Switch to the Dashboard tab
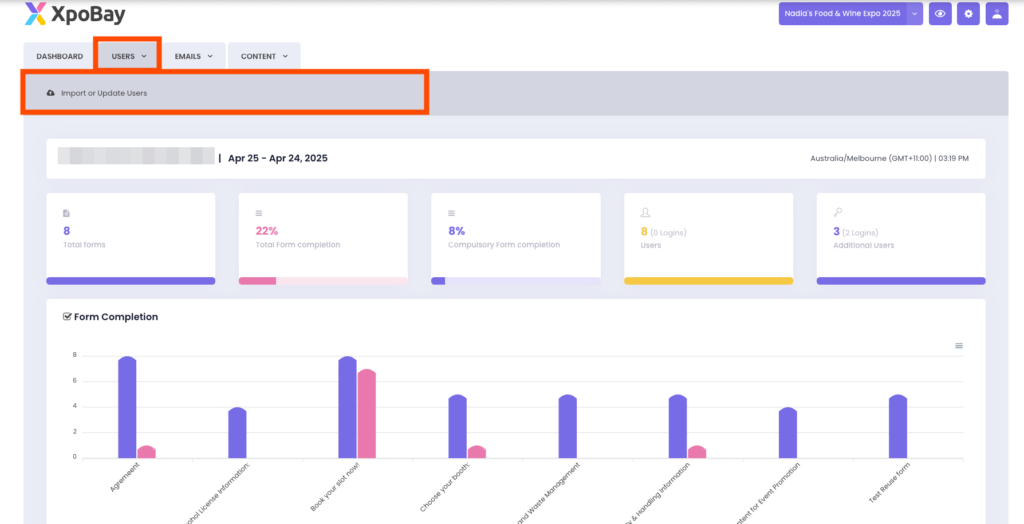 [59, 57]
